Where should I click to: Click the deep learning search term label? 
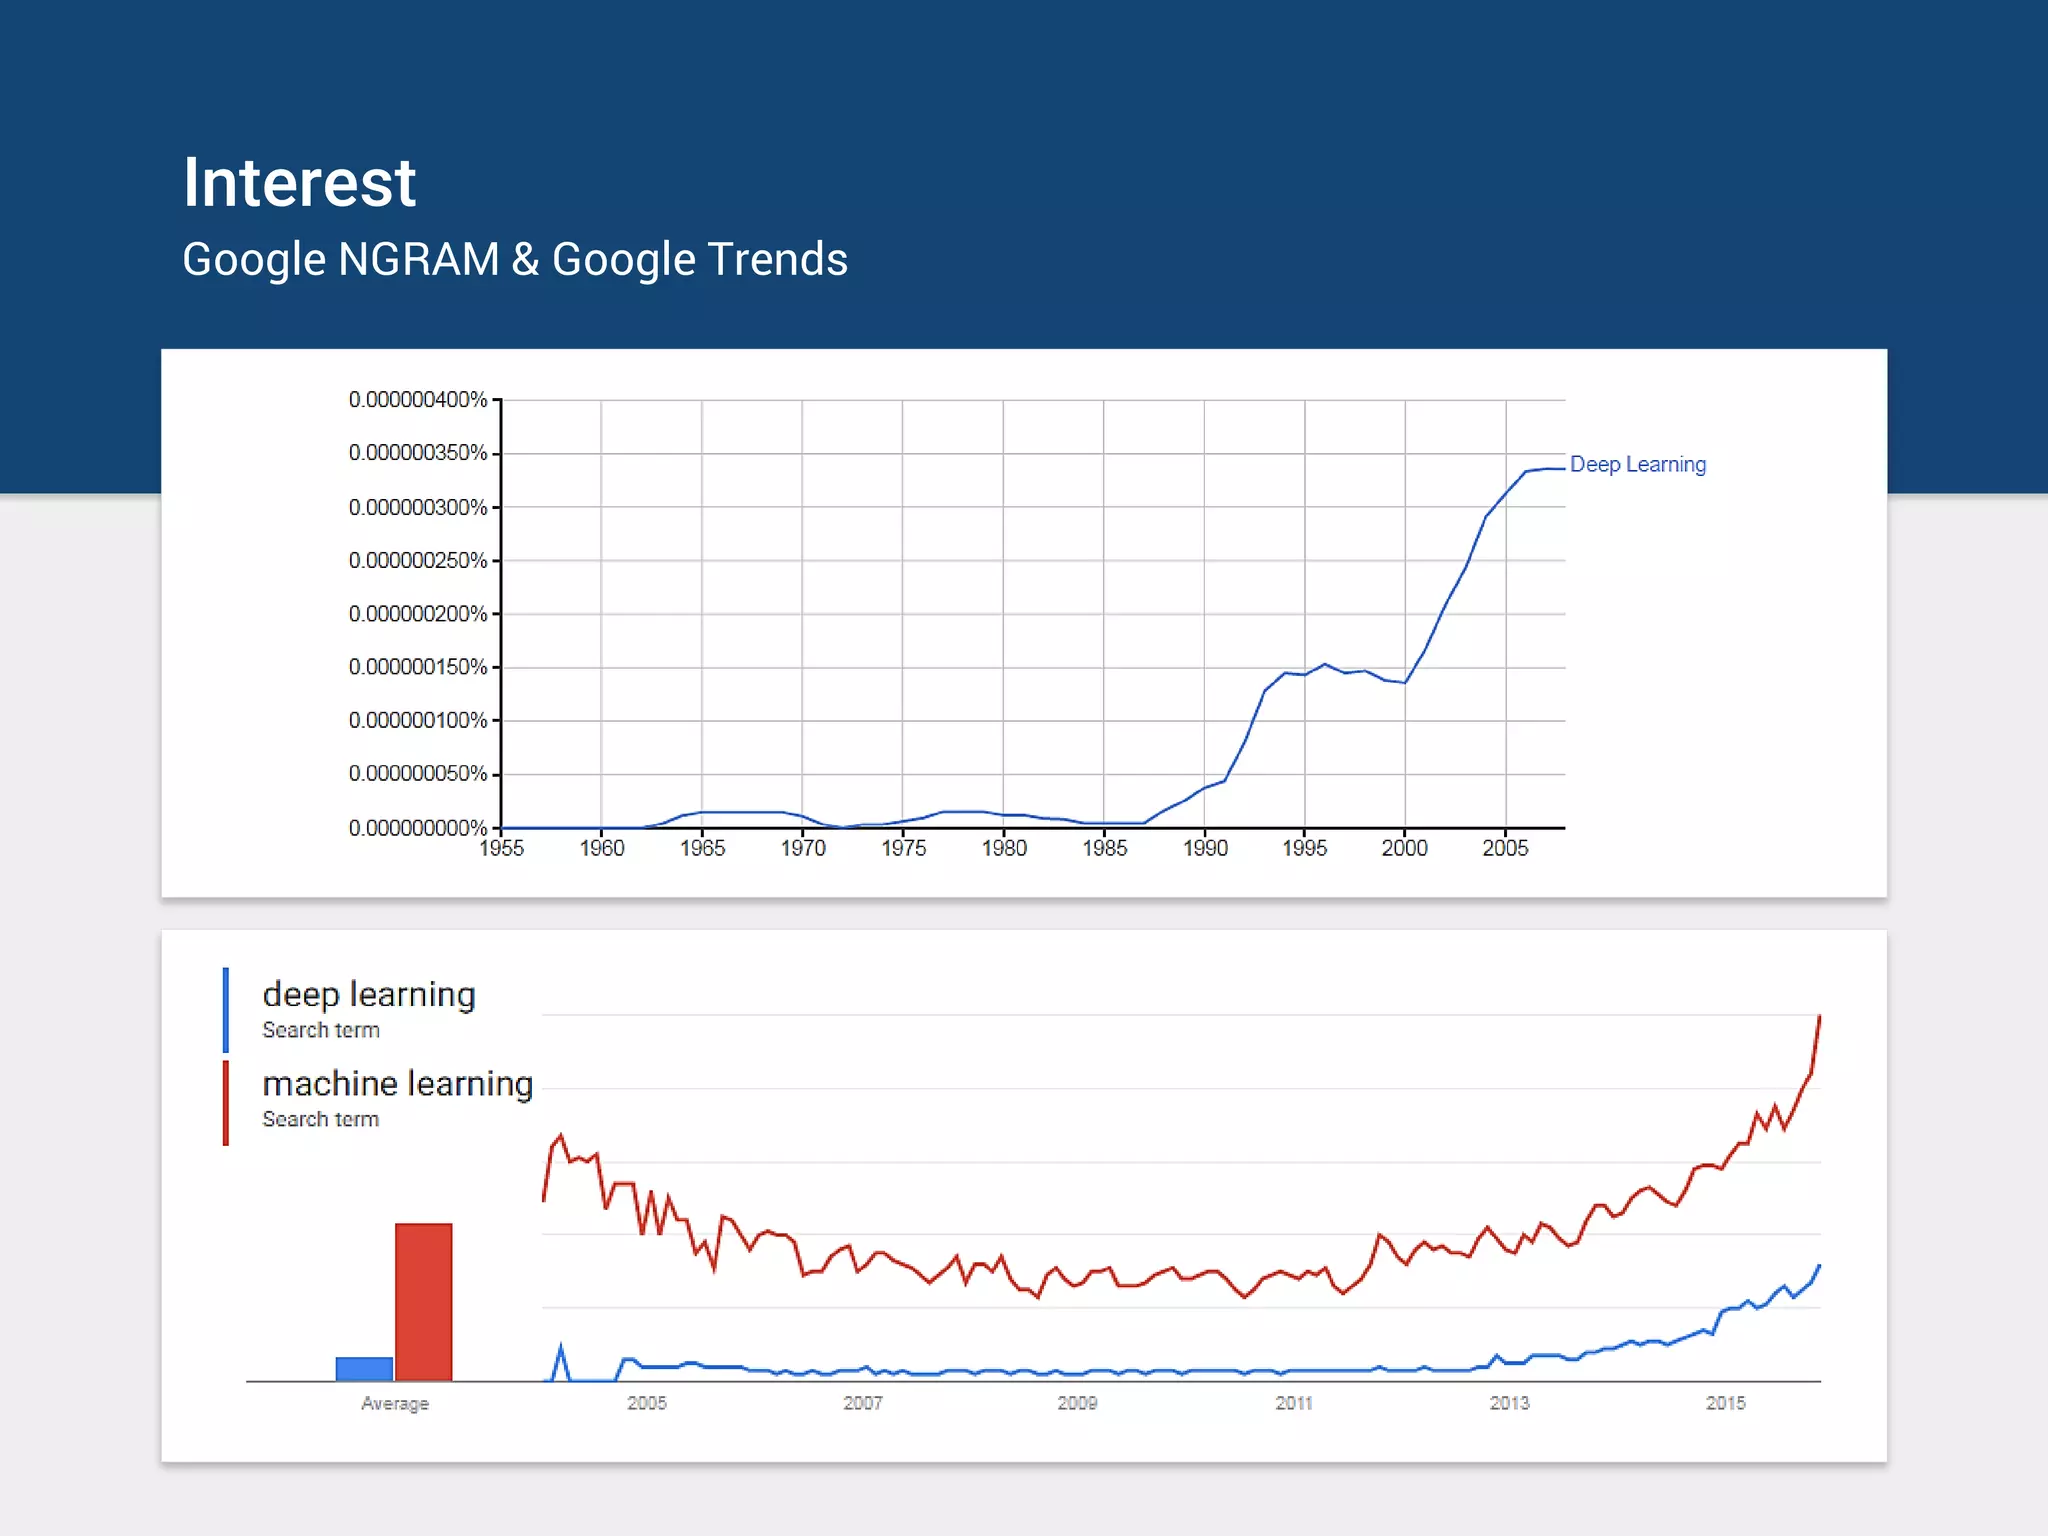click(368, 995)
